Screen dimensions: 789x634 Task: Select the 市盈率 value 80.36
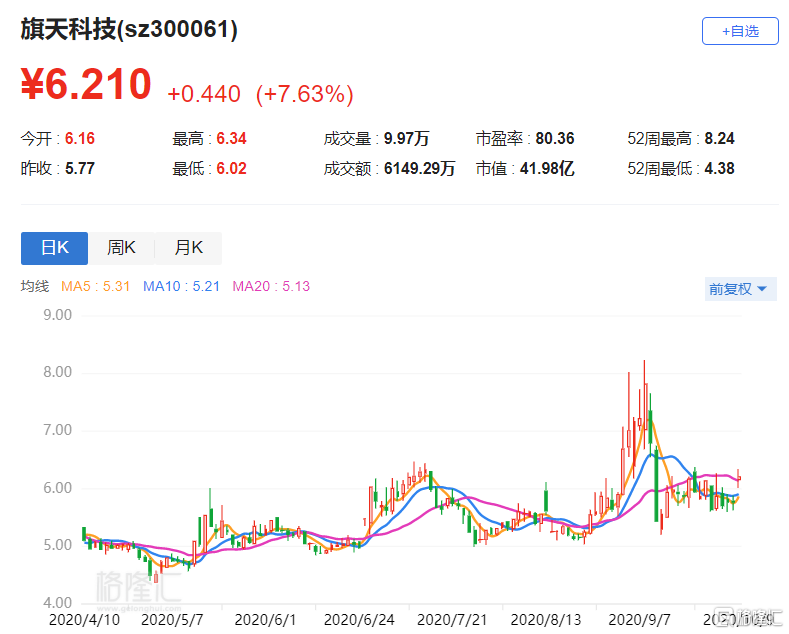[x=555, y=138]
